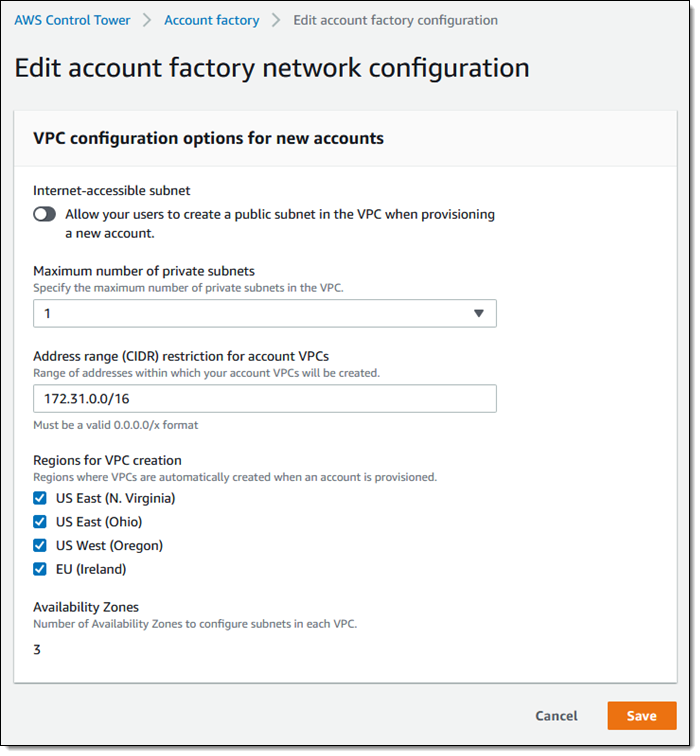Click the chevron after AWS Control Tower
The width and height of the screenshot is (700, 756).
(147, 20)
